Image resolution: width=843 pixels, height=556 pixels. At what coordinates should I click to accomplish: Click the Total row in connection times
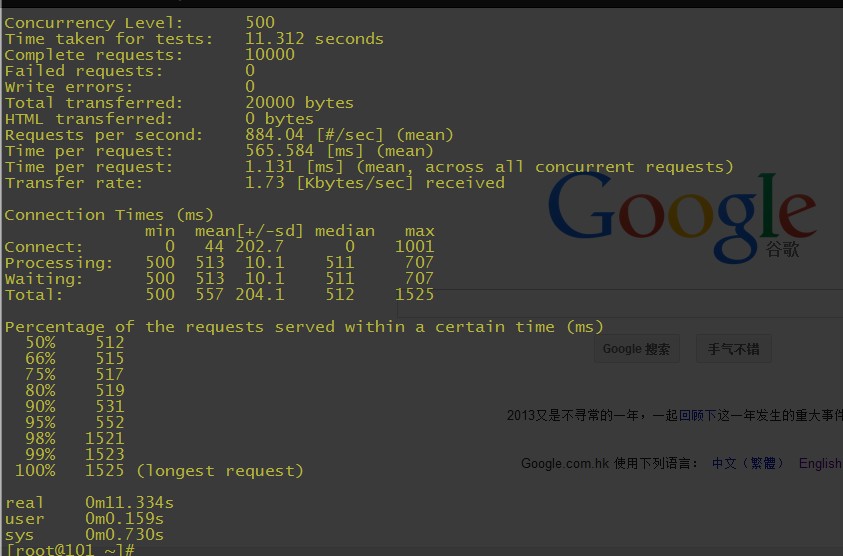218,295
